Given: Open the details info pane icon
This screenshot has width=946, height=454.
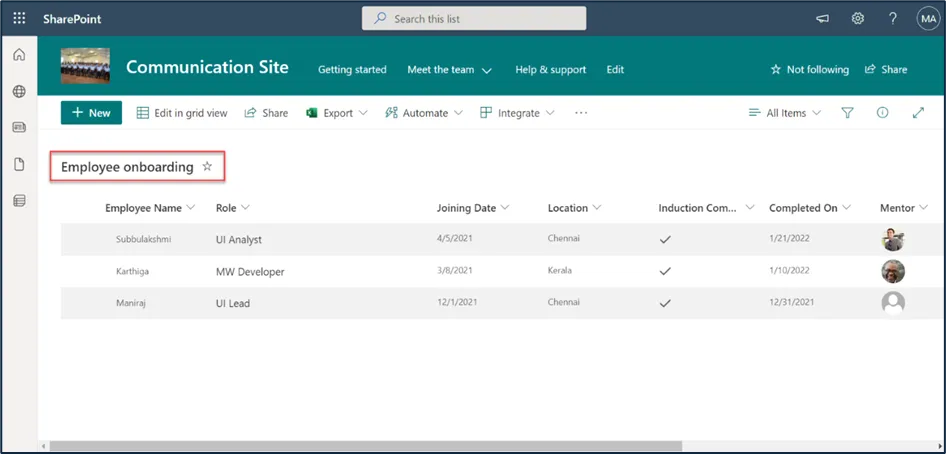Looking at the screenshot, I should tap(882, 113).
